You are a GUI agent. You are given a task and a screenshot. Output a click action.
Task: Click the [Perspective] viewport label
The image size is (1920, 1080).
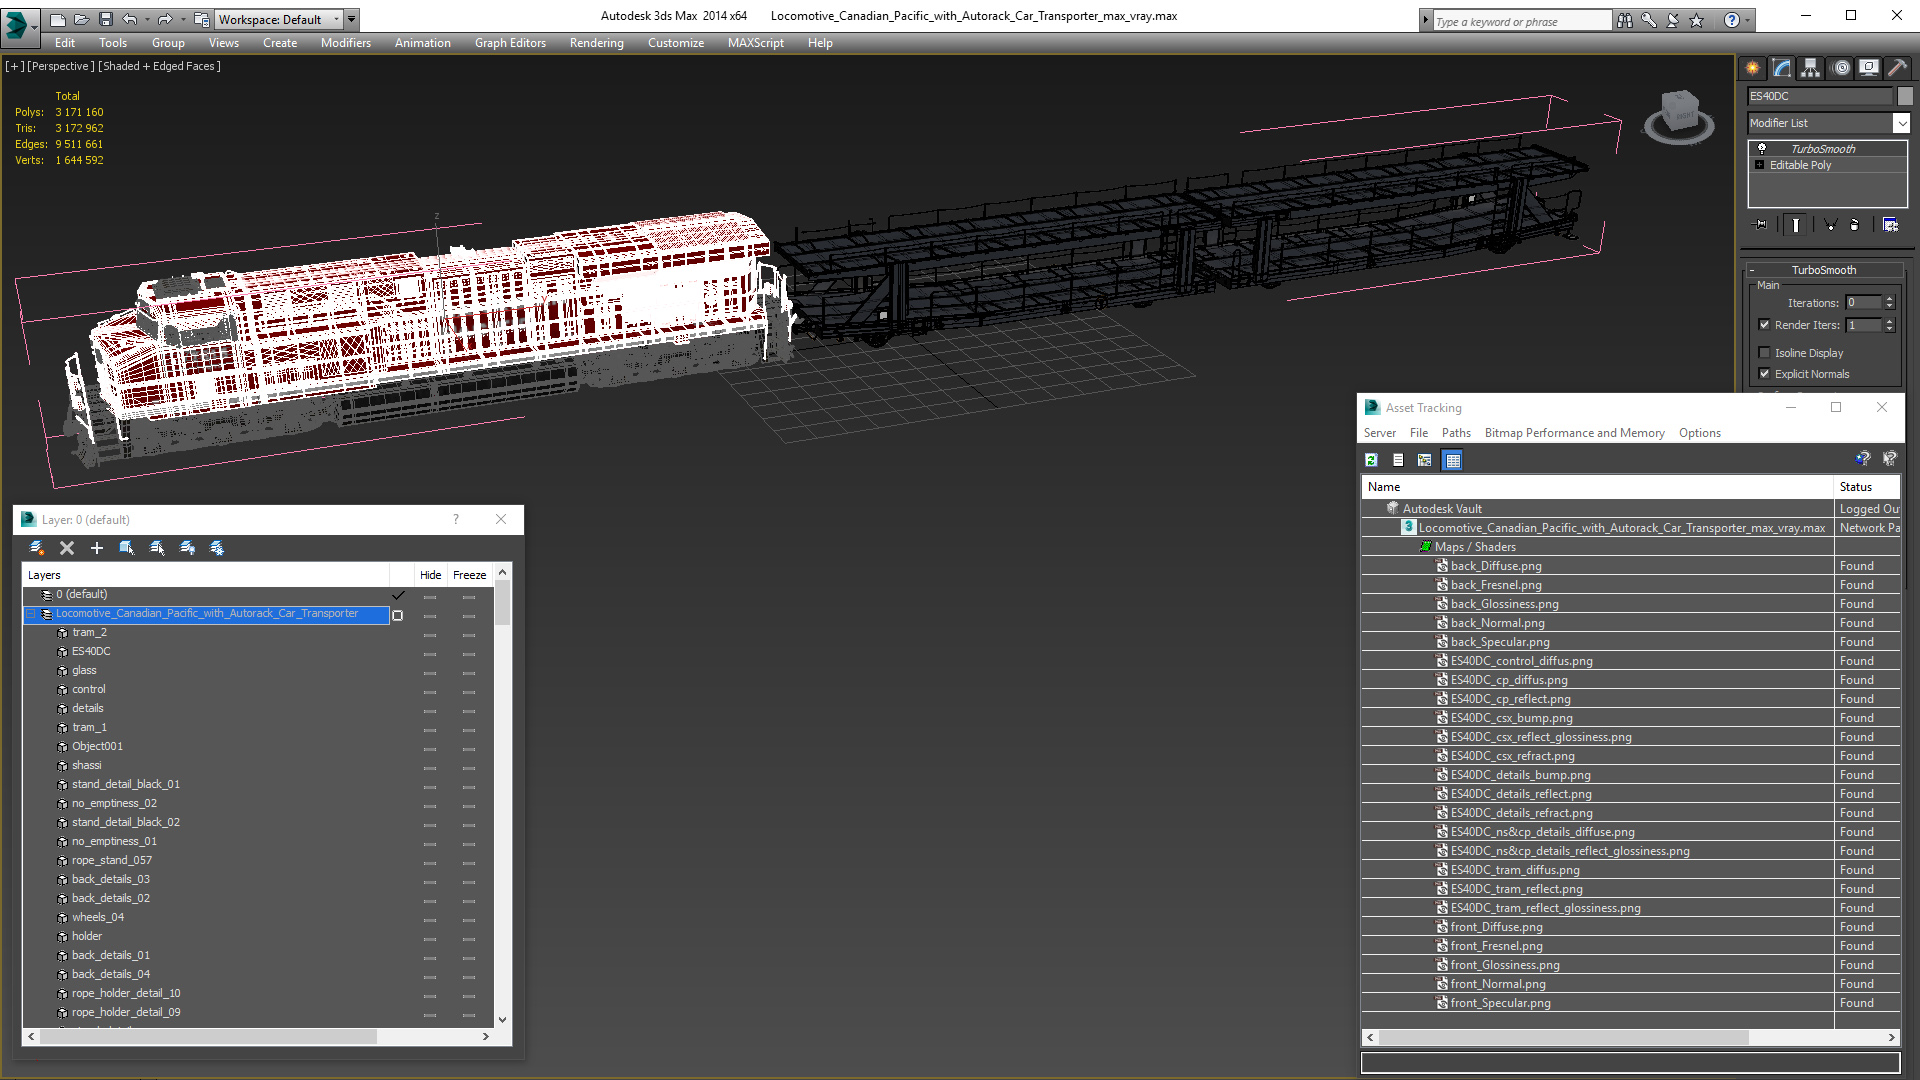click(60, 66)
